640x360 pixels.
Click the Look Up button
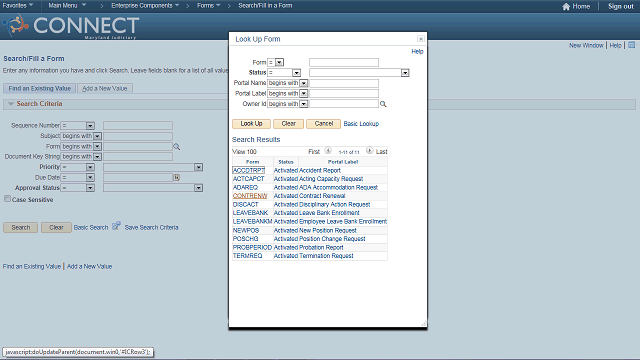pyautogui.click(x=251, y=124)
